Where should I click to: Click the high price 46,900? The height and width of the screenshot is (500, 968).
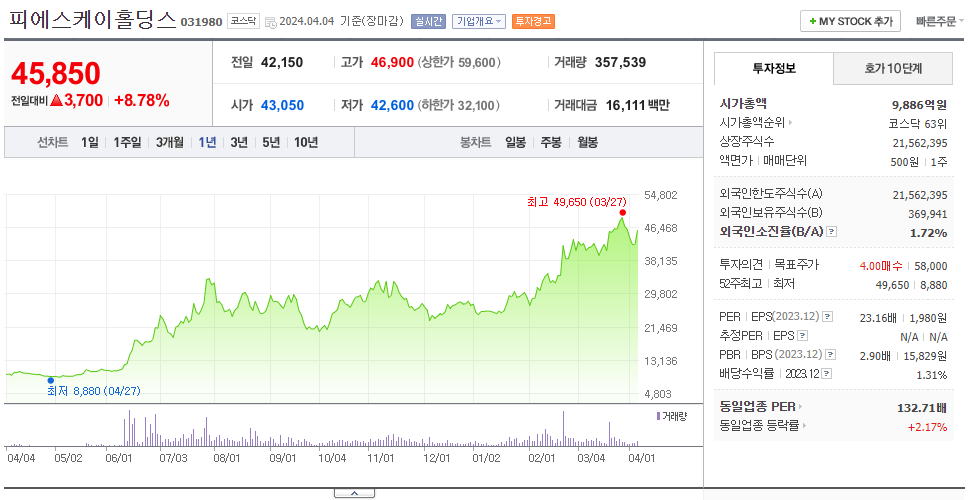tap(393, 62)
